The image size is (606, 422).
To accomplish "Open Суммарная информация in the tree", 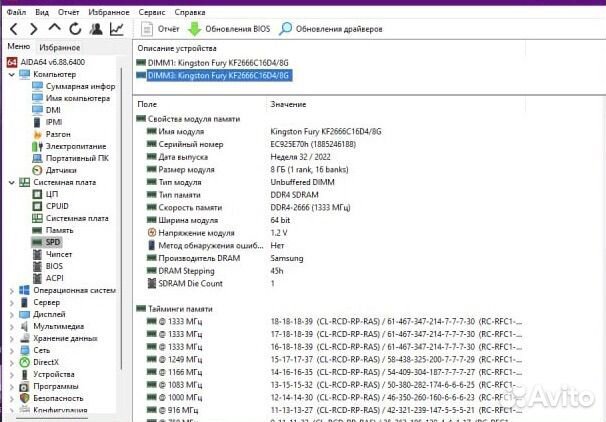I will pyautogui.click(x=73, y=86).
